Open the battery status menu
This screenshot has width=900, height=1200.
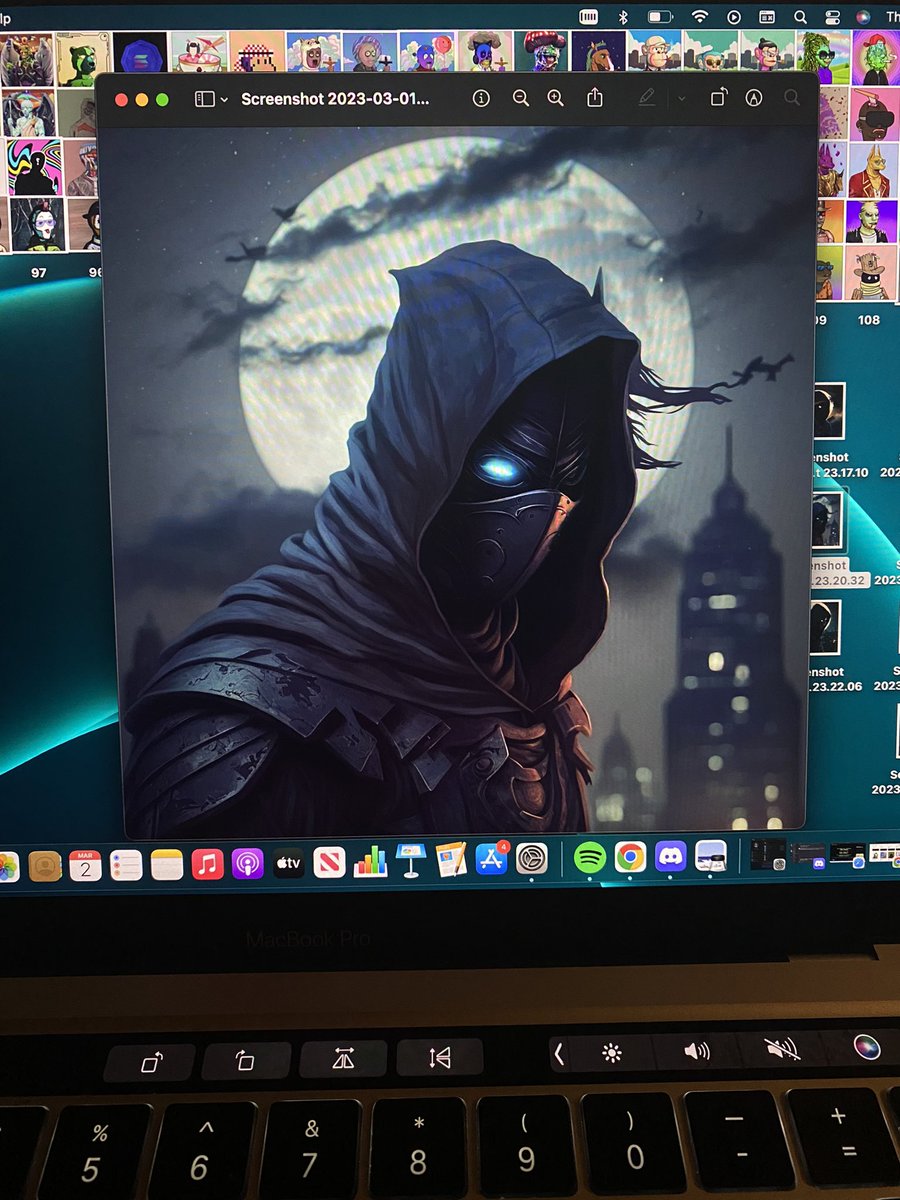tap(659, 17)
